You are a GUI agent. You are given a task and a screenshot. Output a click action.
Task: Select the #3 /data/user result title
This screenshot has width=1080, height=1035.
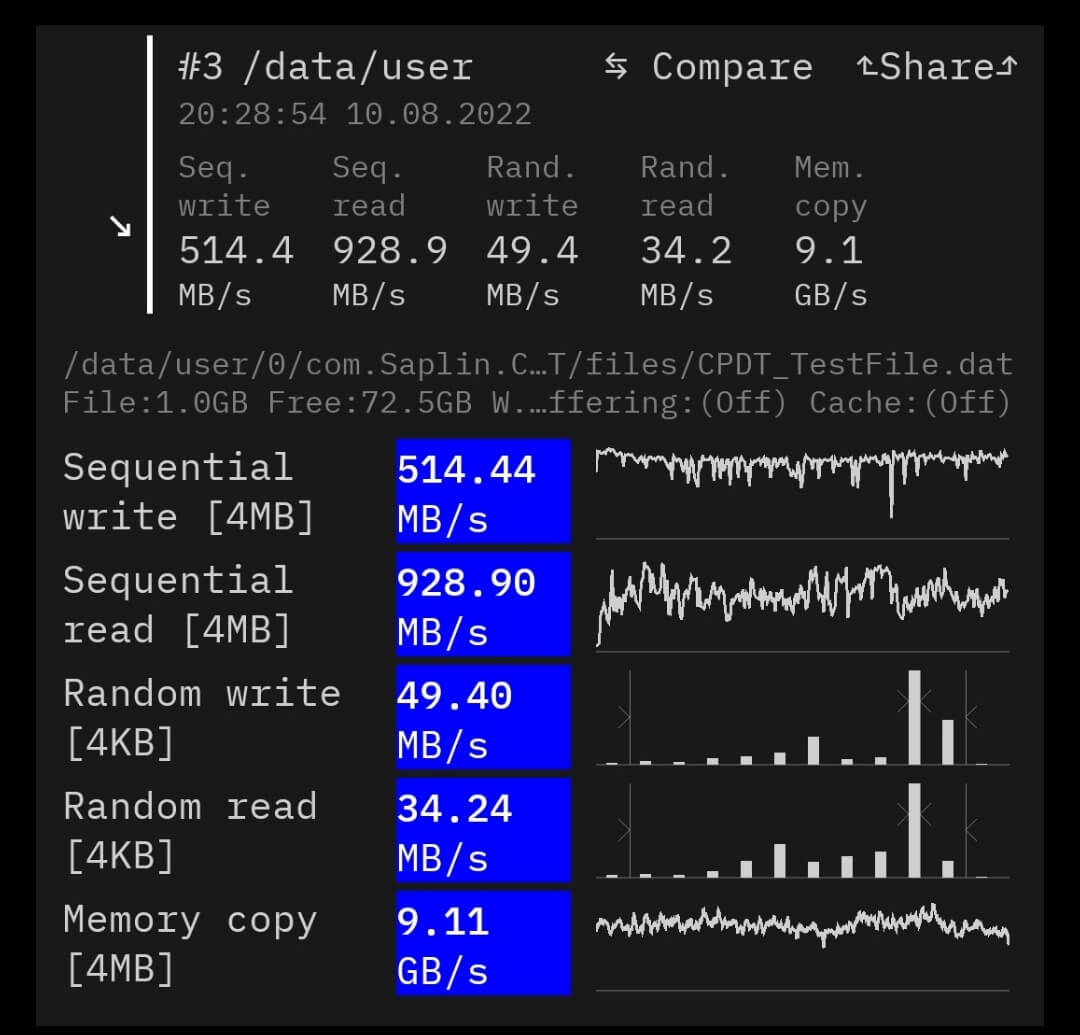(325, 67)
